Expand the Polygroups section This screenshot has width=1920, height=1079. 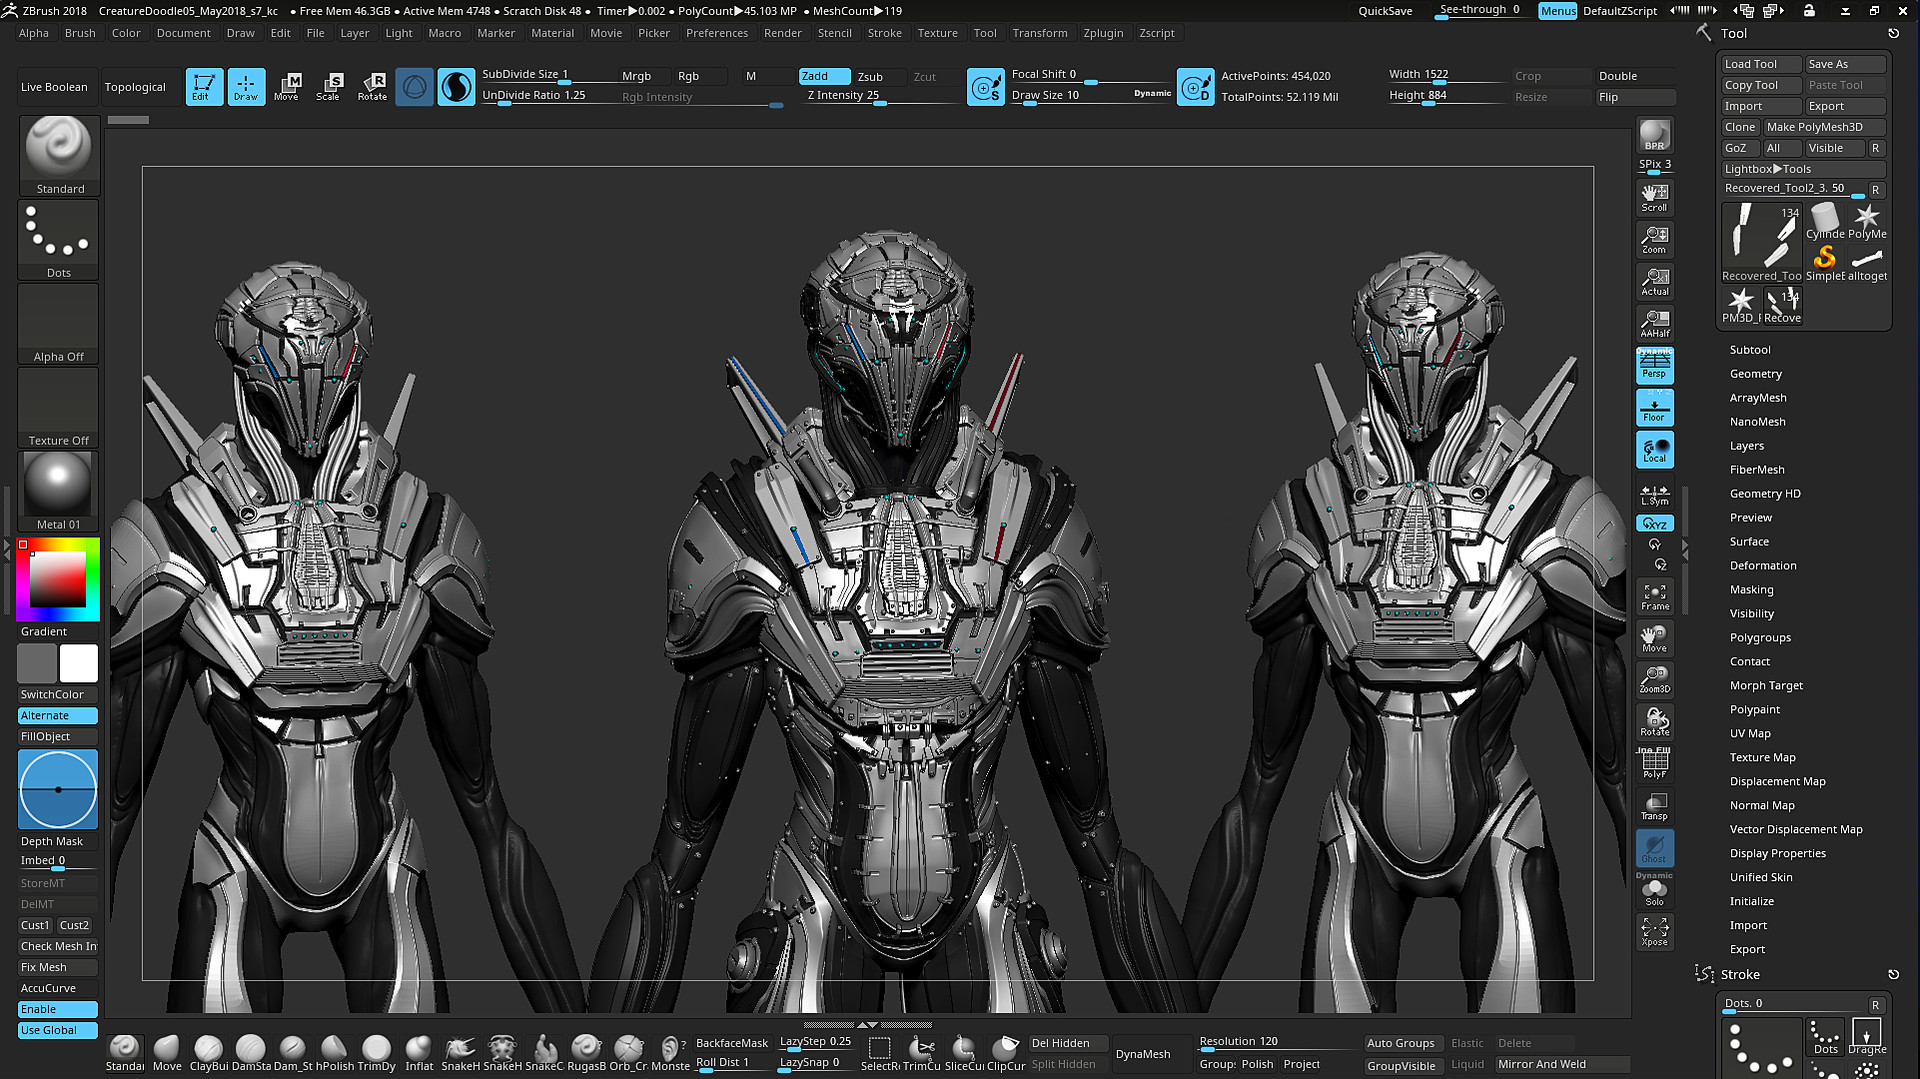1760,638
